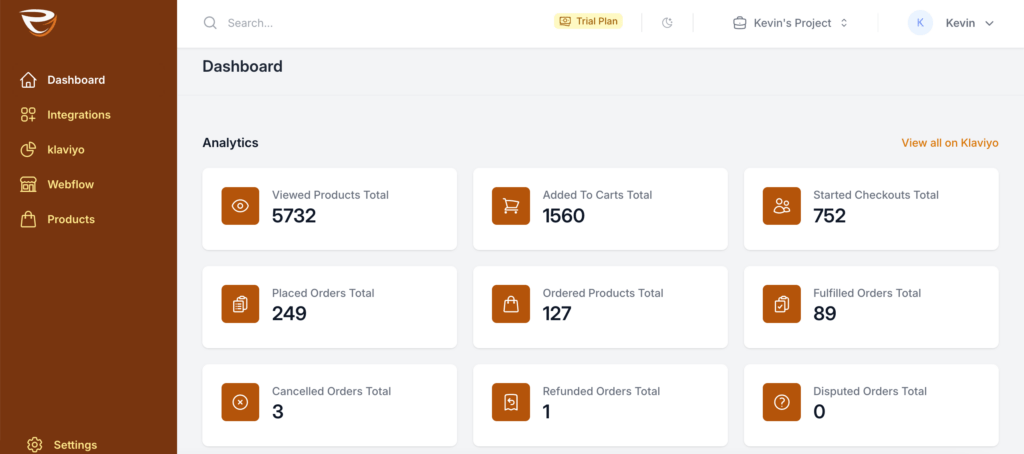Click the Trial Plan badge icon
Screen dimensions: 1024x454
(564, 22)
